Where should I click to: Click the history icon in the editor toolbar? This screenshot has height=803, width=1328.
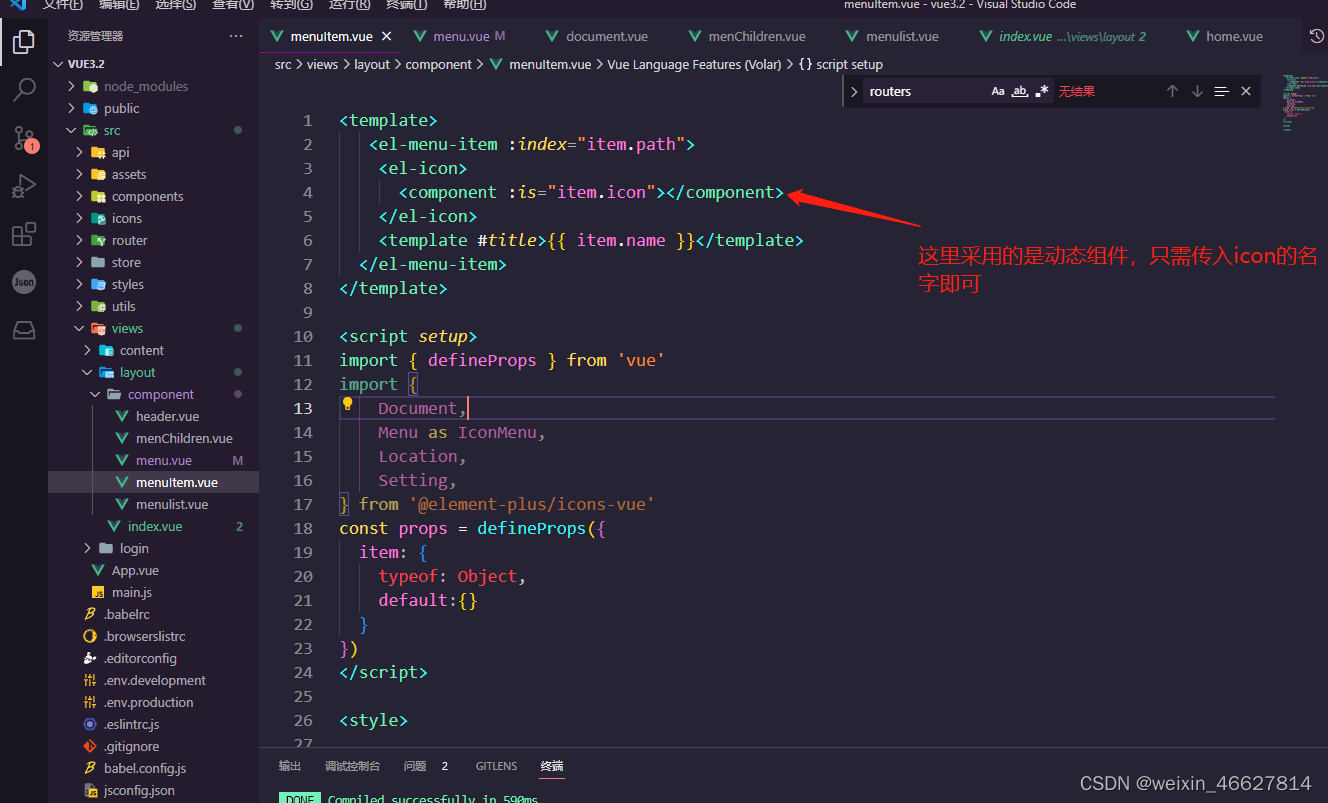click(x=1316, y=36)
